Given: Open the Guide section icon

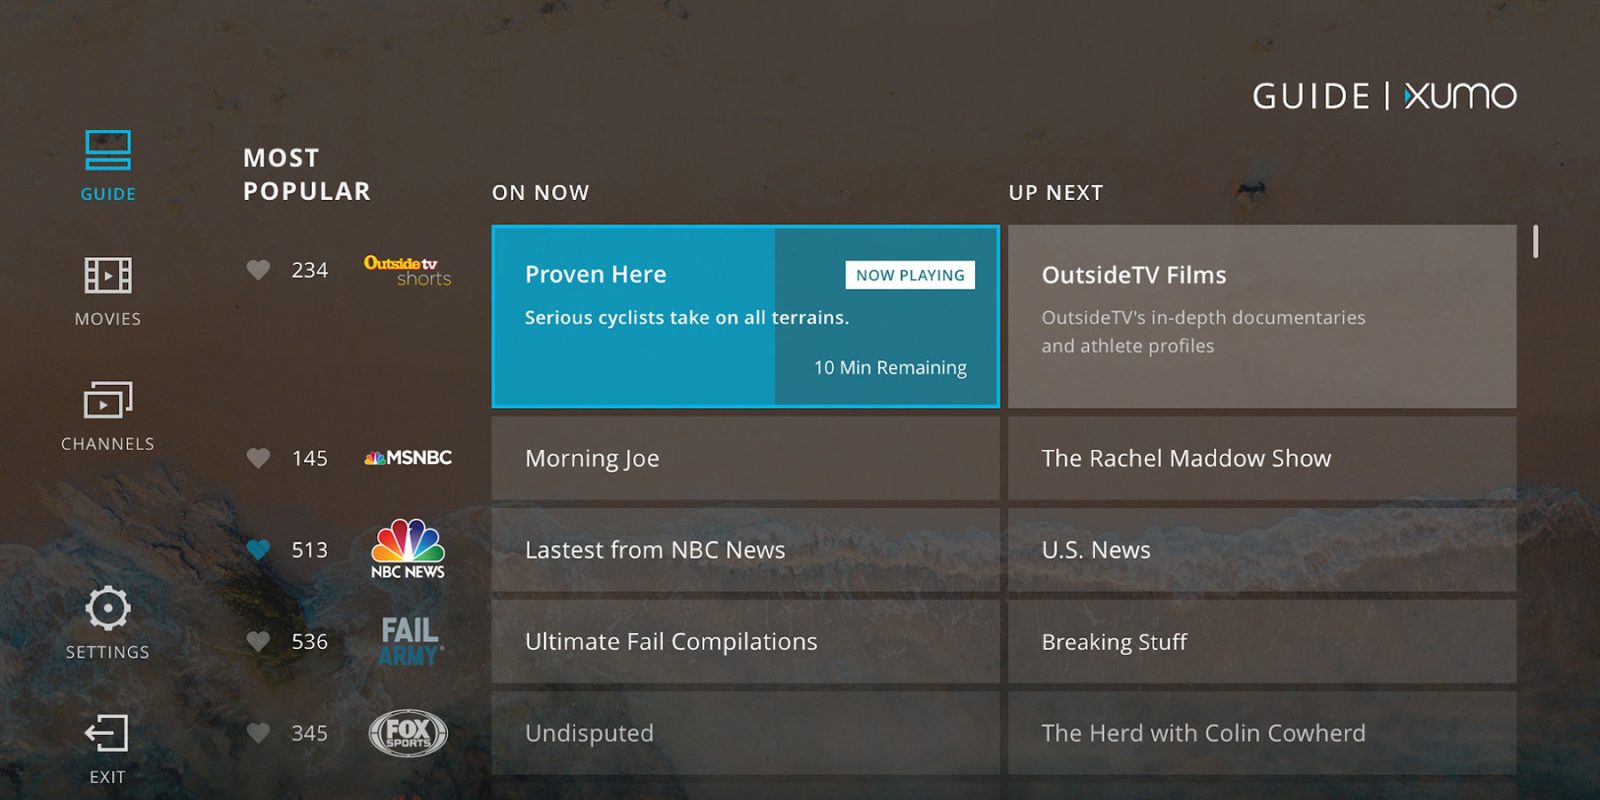Looking at the screenshot, I should pos(108,151).
